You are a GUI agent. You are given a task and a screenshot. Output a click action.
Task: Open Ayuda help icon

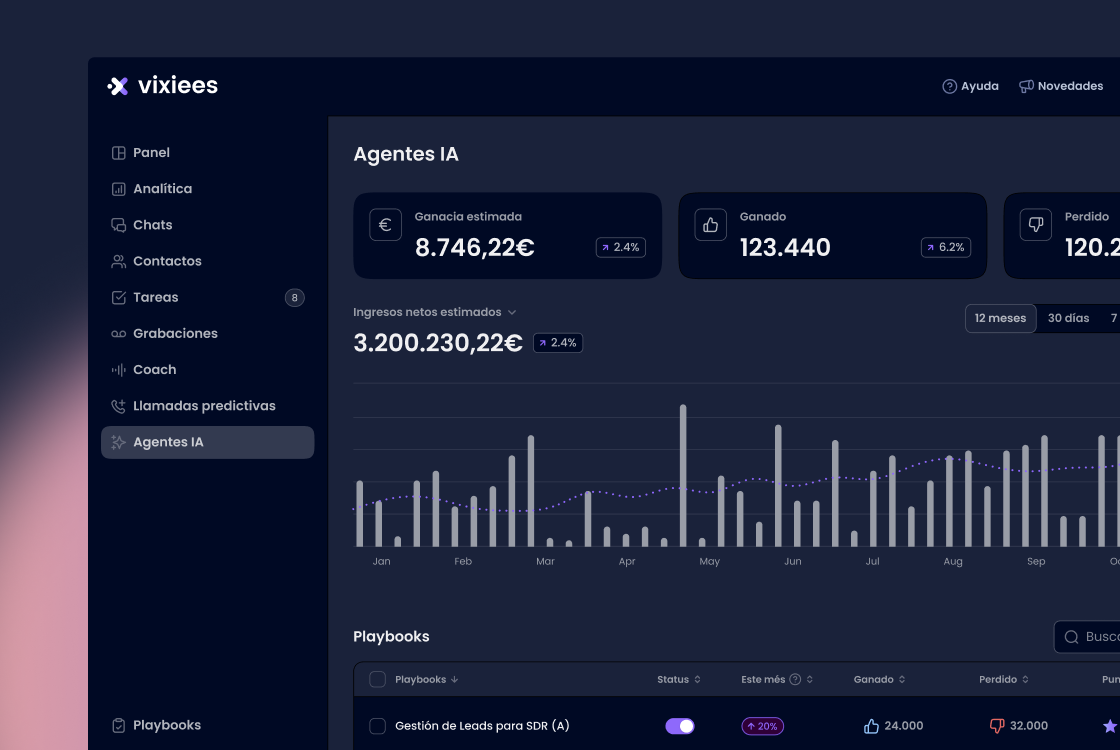950,86
